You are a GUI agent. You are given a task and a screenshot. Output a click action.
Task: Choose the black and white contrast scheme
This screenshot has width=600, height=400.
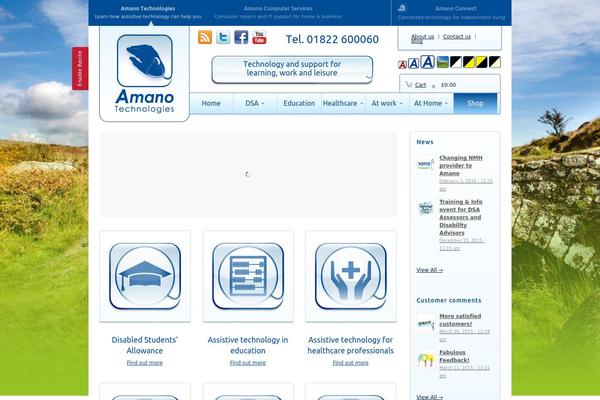click(x=456, y=62)
